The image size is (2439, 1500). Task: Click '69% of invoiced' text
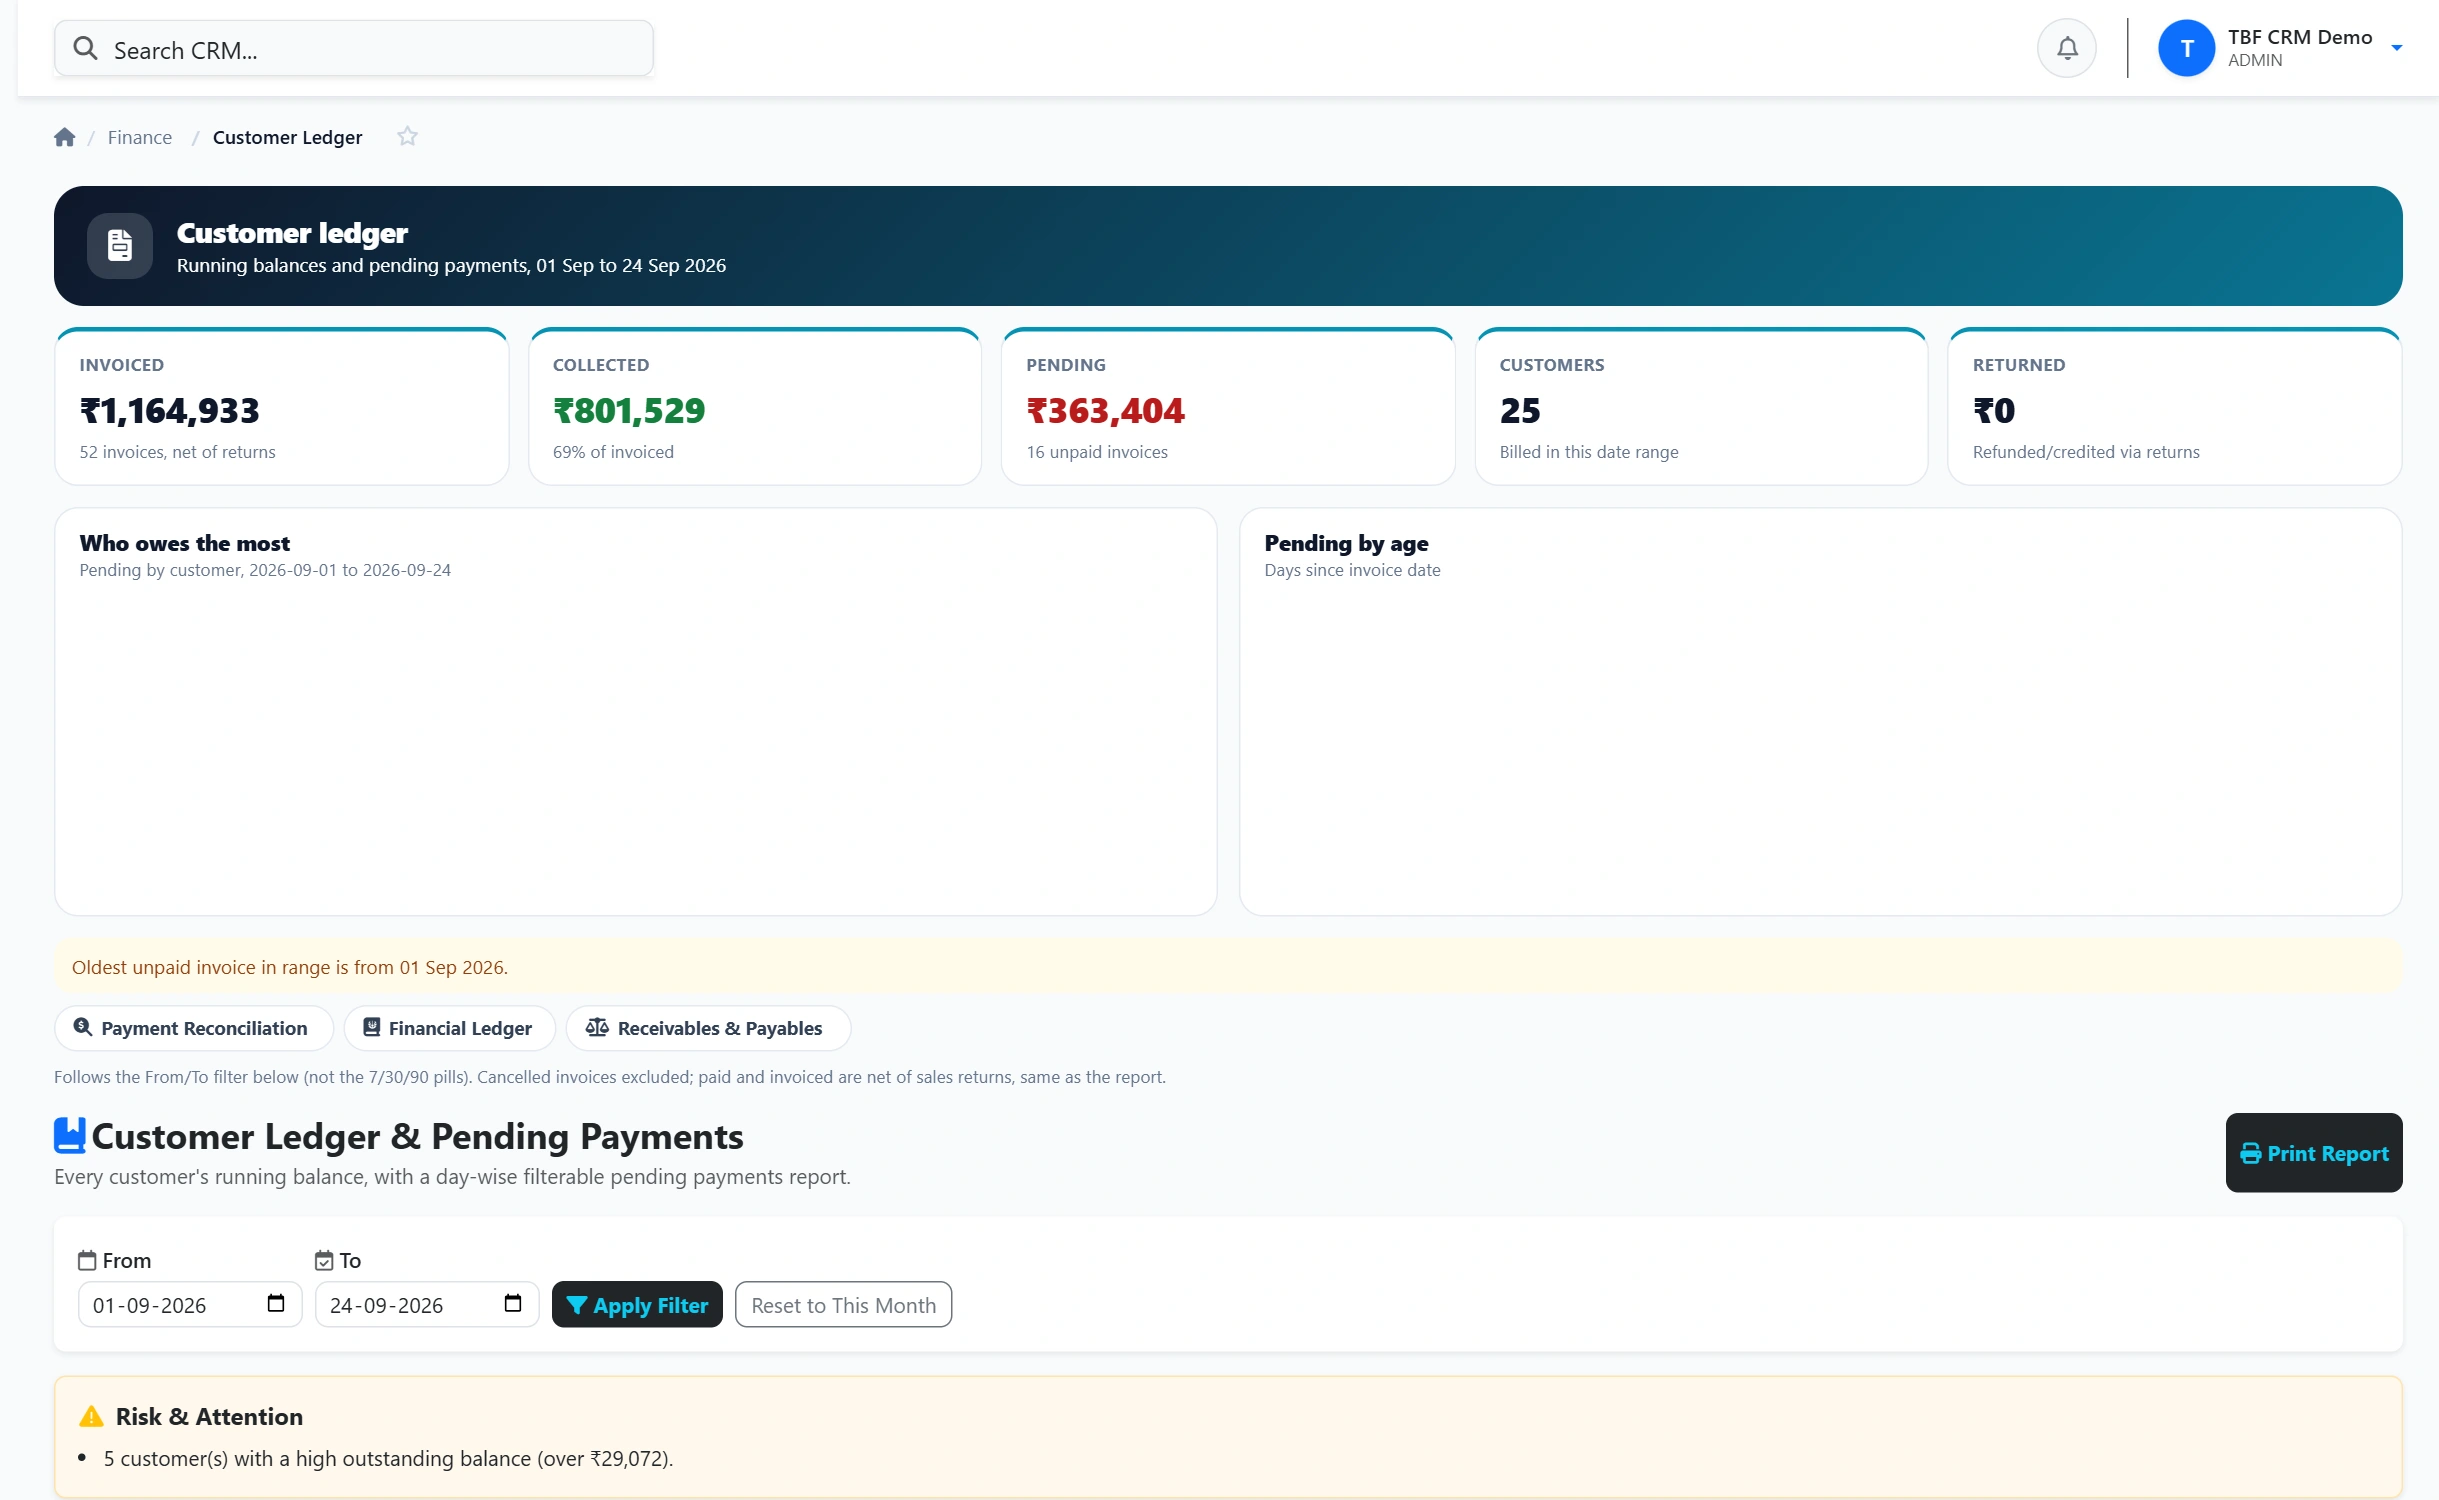click(613, 452)
